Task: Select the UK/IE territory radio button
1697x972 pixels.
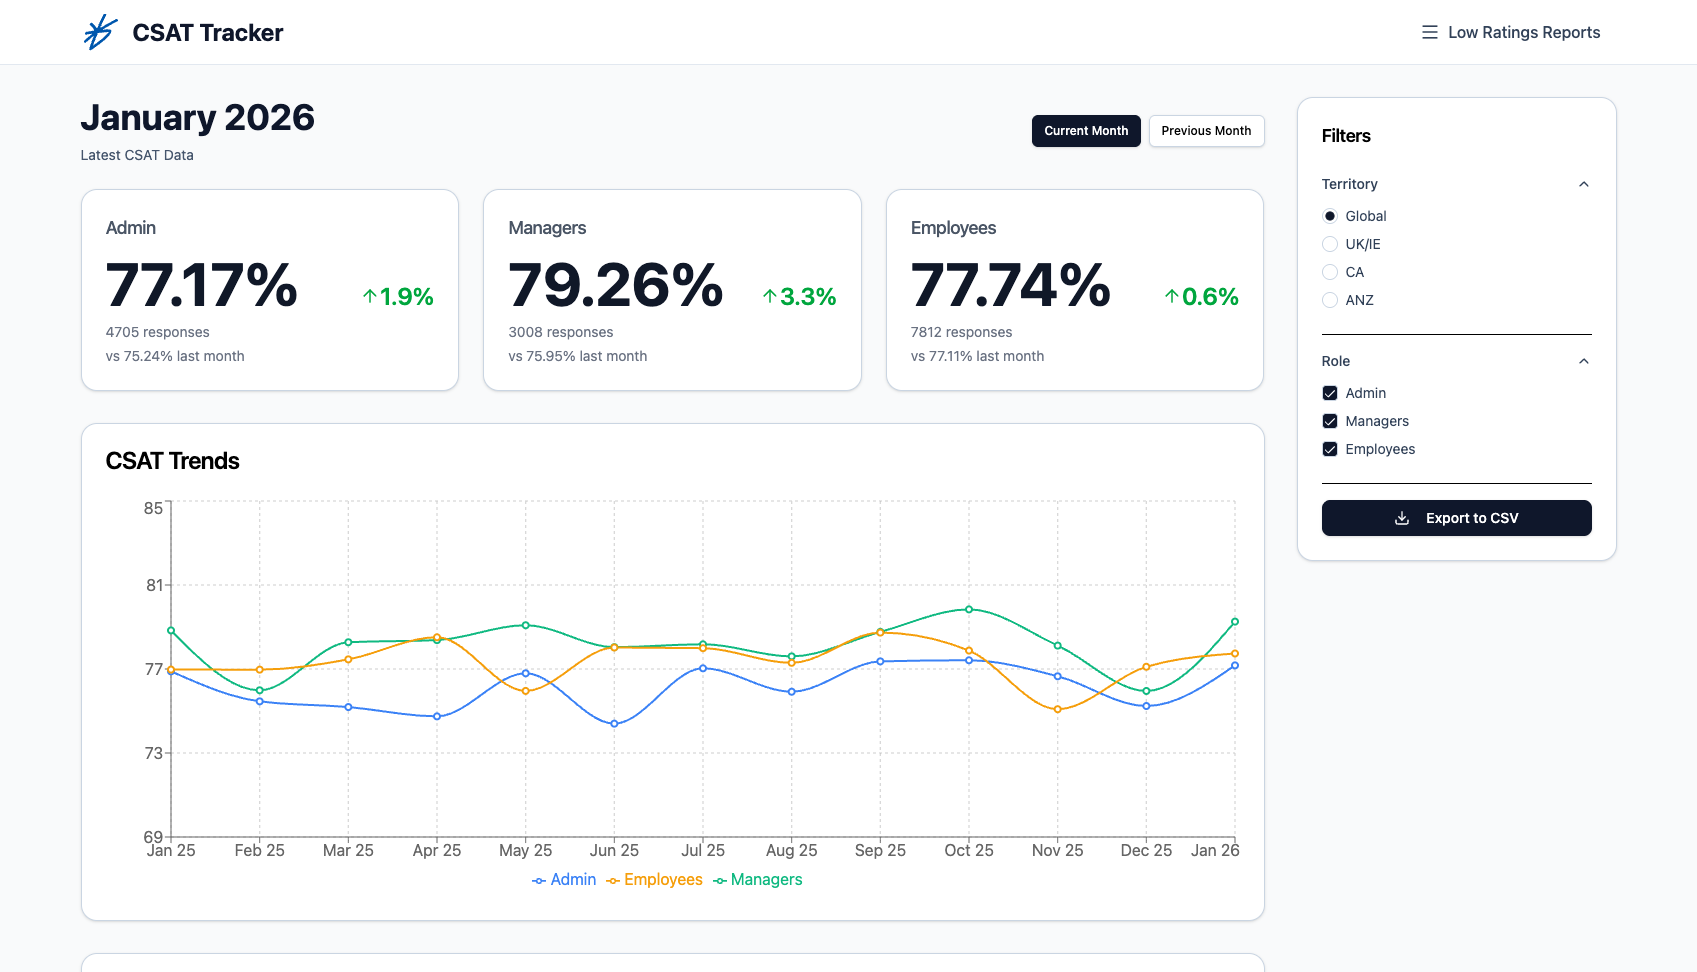Action: [x=1330, y=244]
